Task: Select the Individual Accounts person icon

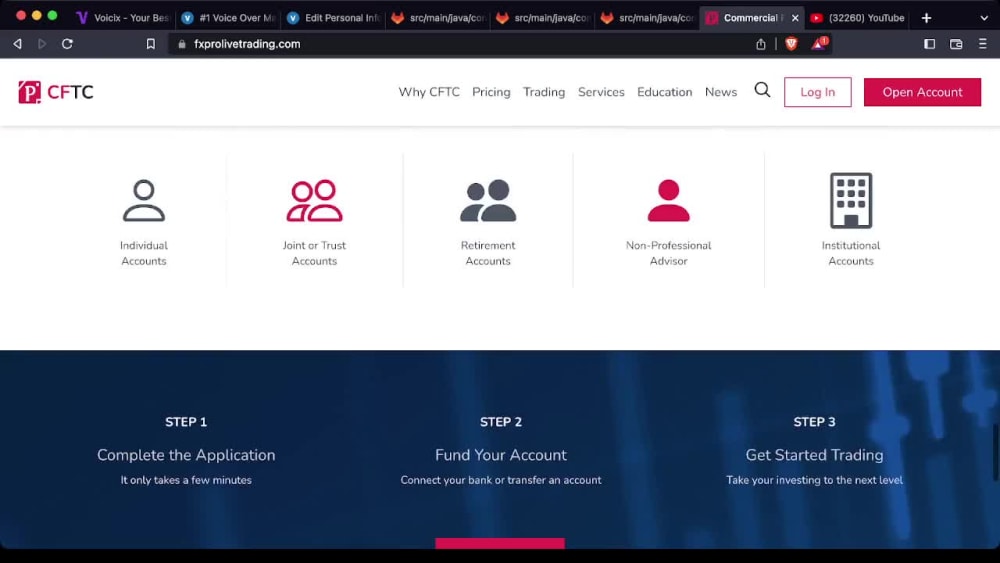Action: click(144, 200)
